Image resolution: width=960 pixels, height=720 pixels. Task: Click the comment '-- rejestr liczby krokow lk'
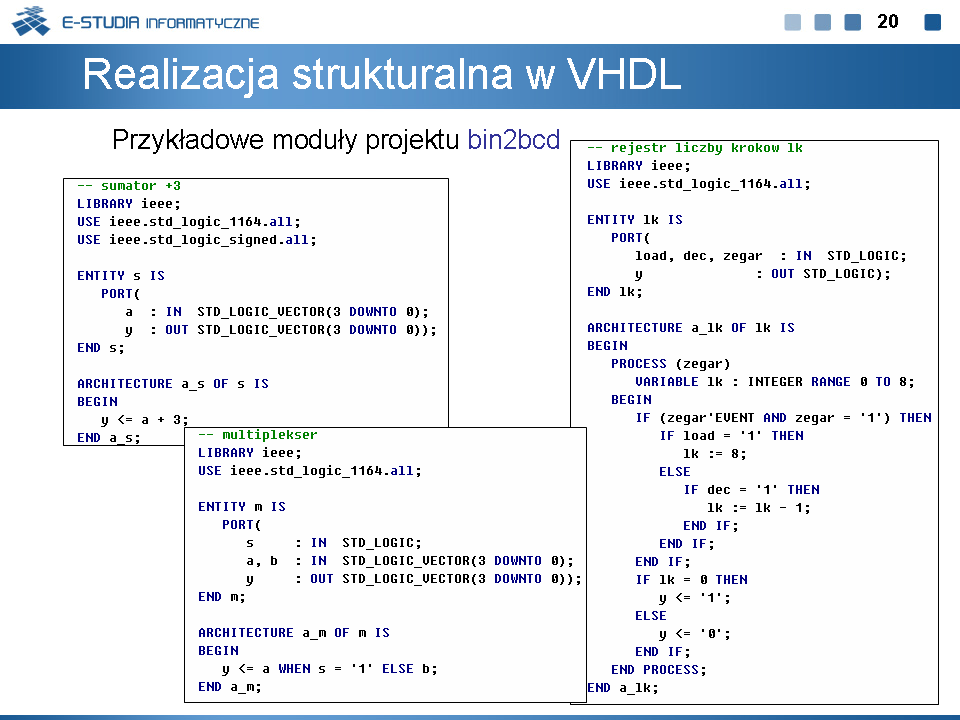click(694, 148)
